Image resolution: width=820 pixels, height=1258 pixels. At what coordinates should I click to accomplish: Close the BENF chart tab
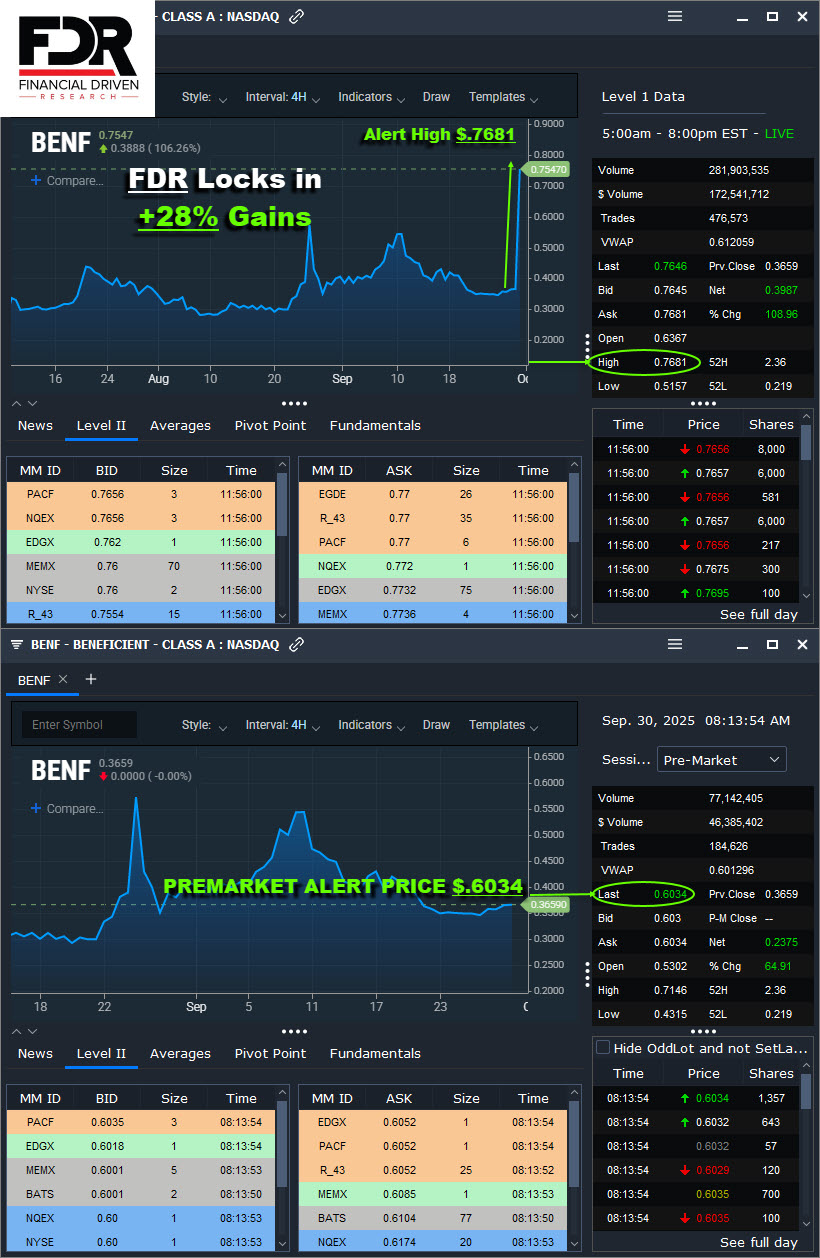[63, 680]
